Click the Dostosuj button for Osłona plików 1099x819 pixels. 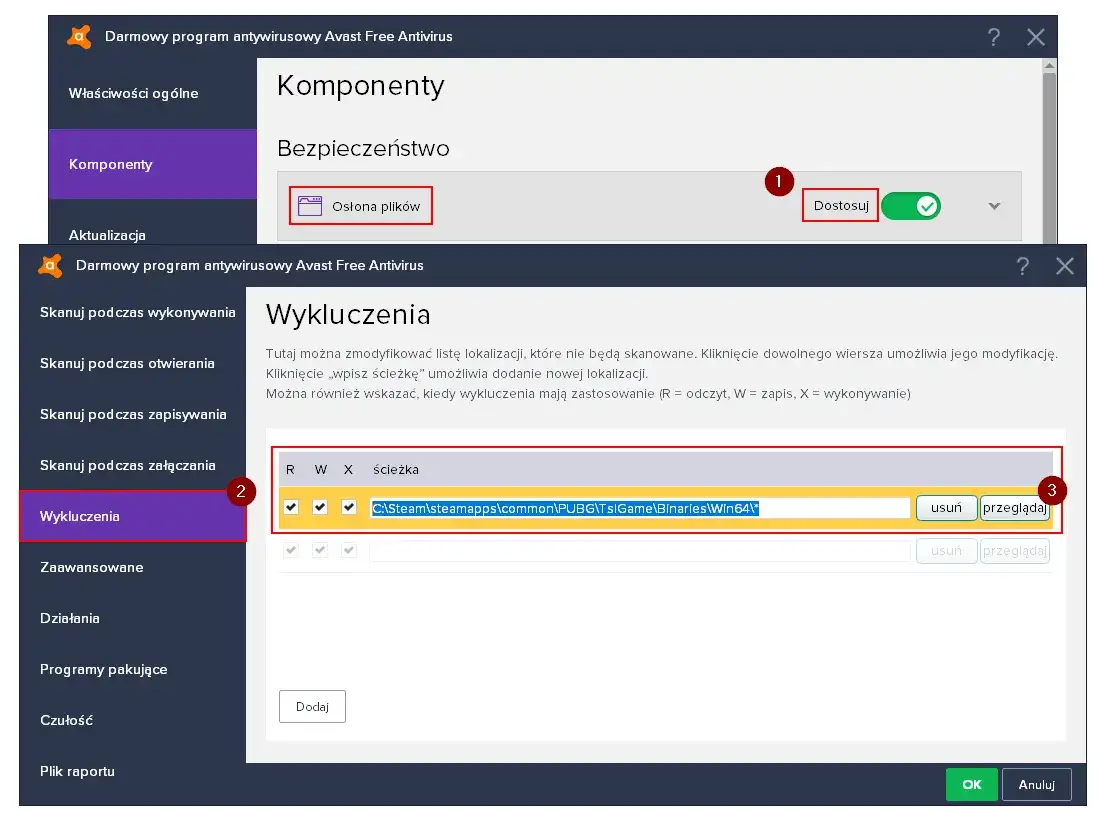point(840,204)
